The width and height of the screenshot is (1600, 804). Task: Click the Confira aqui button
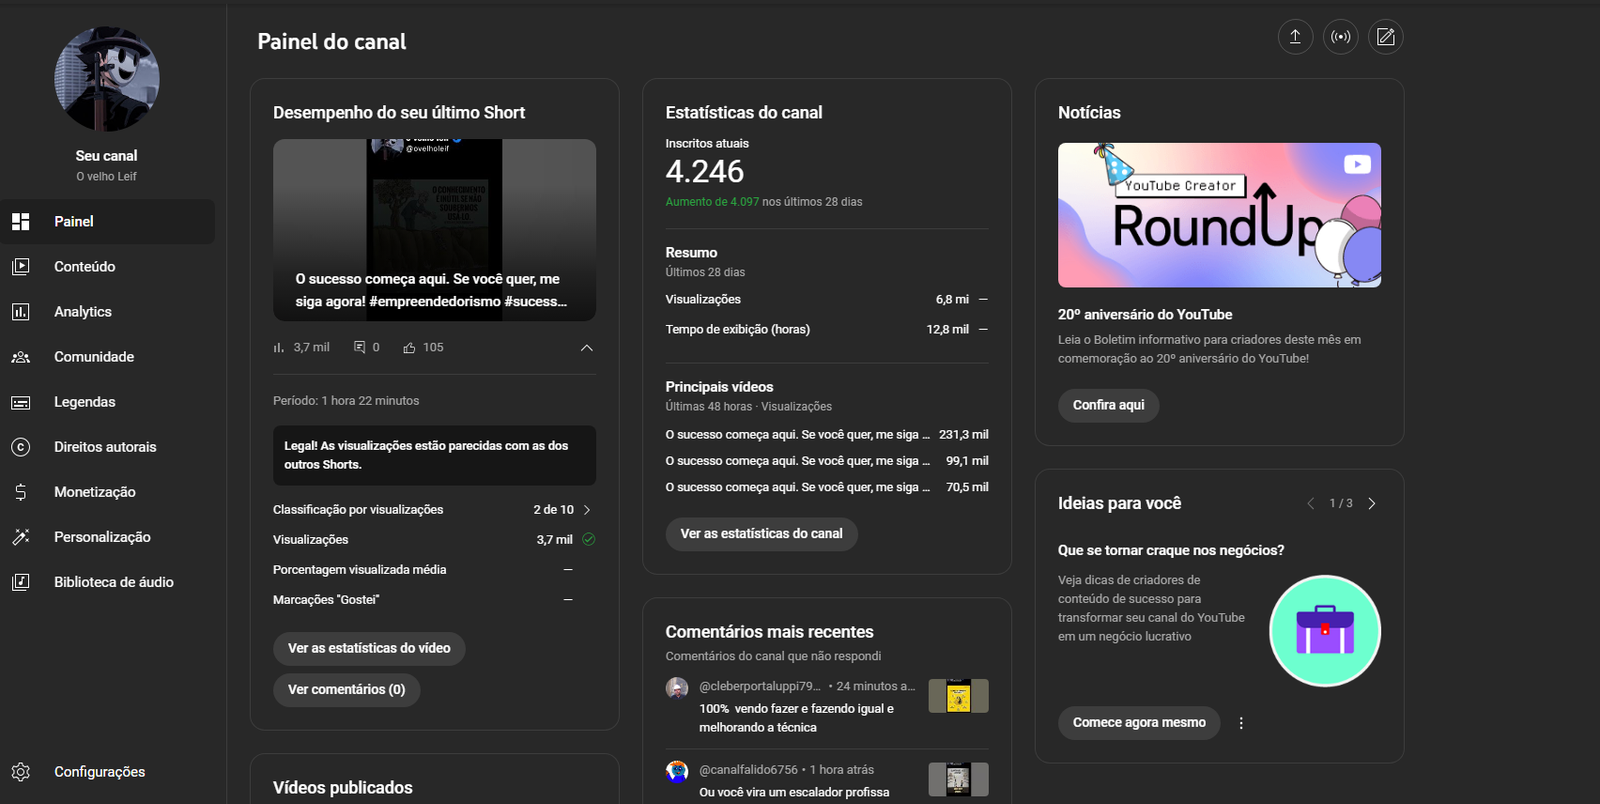[x=1109, y=405]
